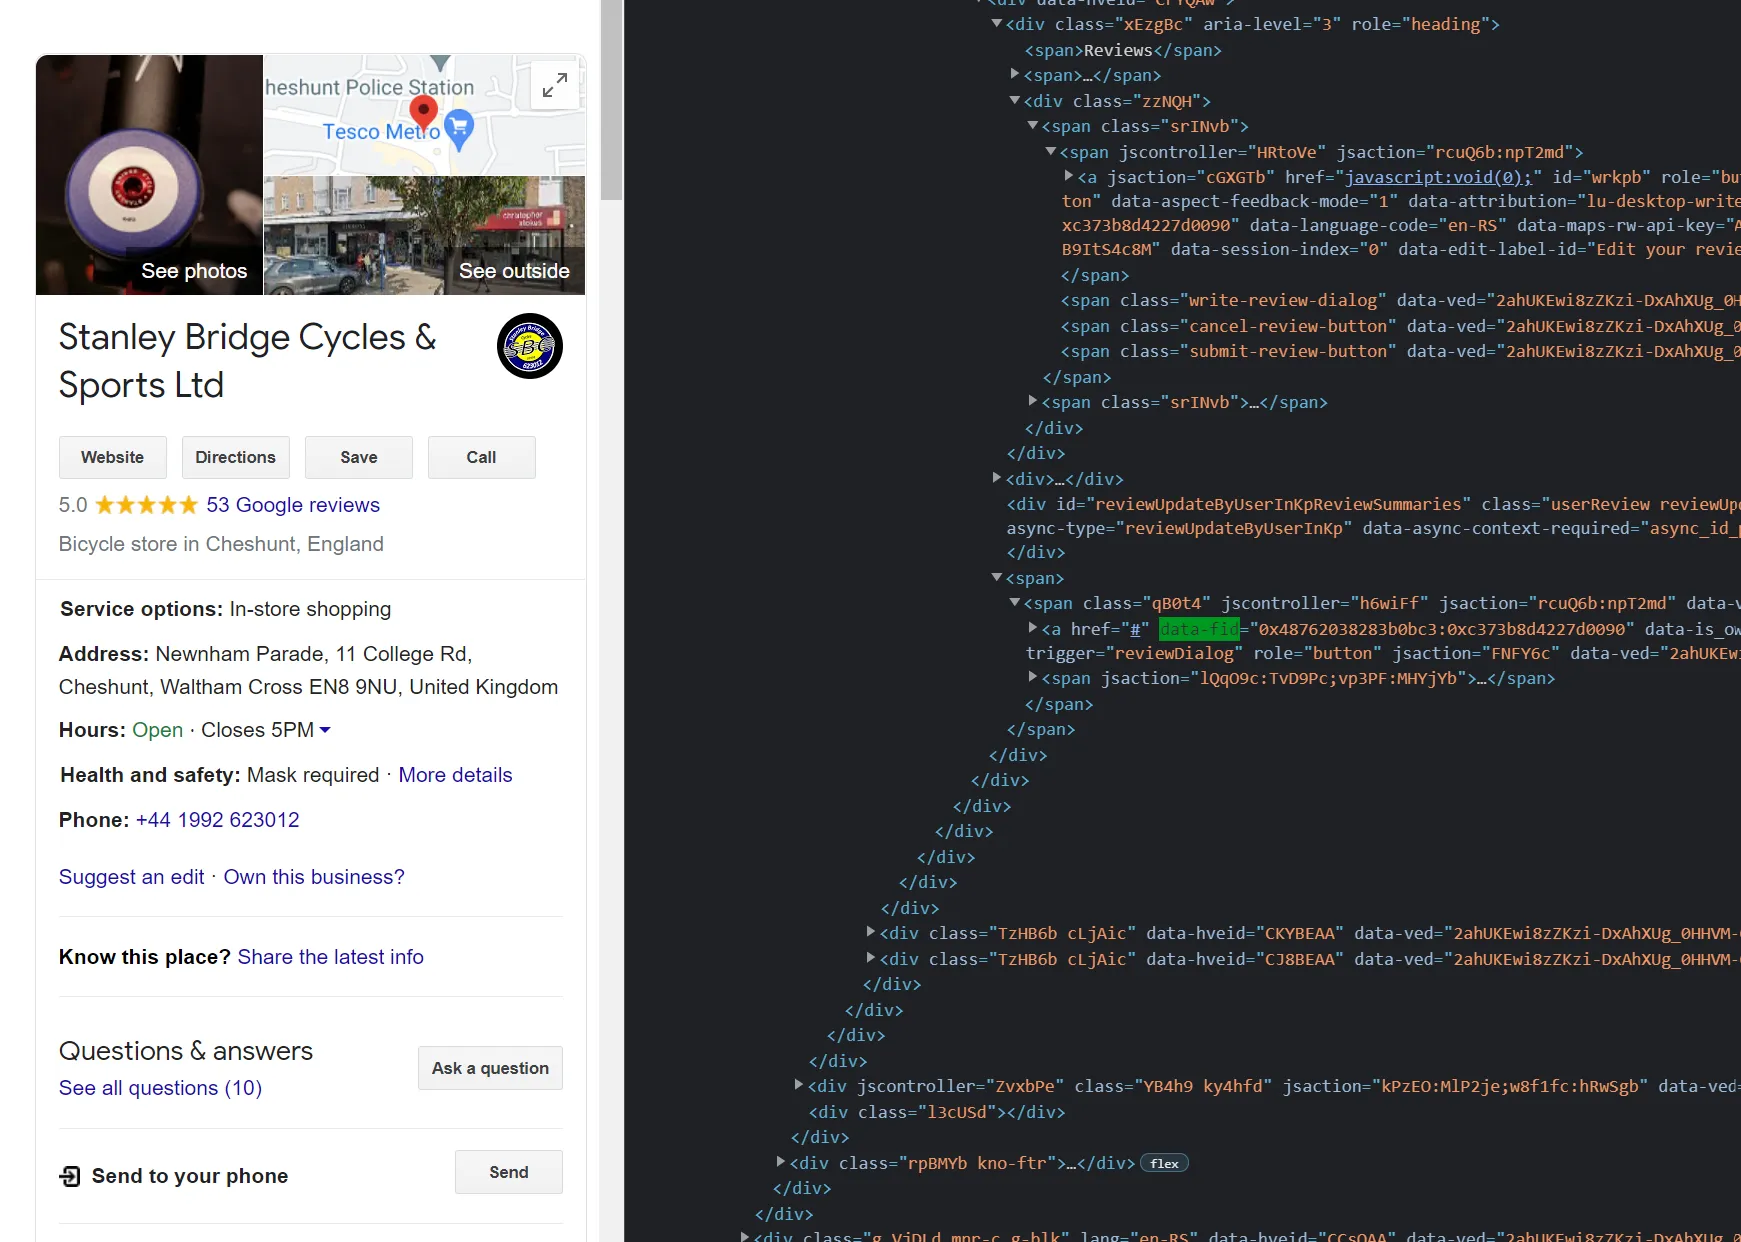The width and height of the screenshot is (1741, 1242).
Task: Expand the anchor with data-fid attribute
Action: click(x=1033, y=628)
